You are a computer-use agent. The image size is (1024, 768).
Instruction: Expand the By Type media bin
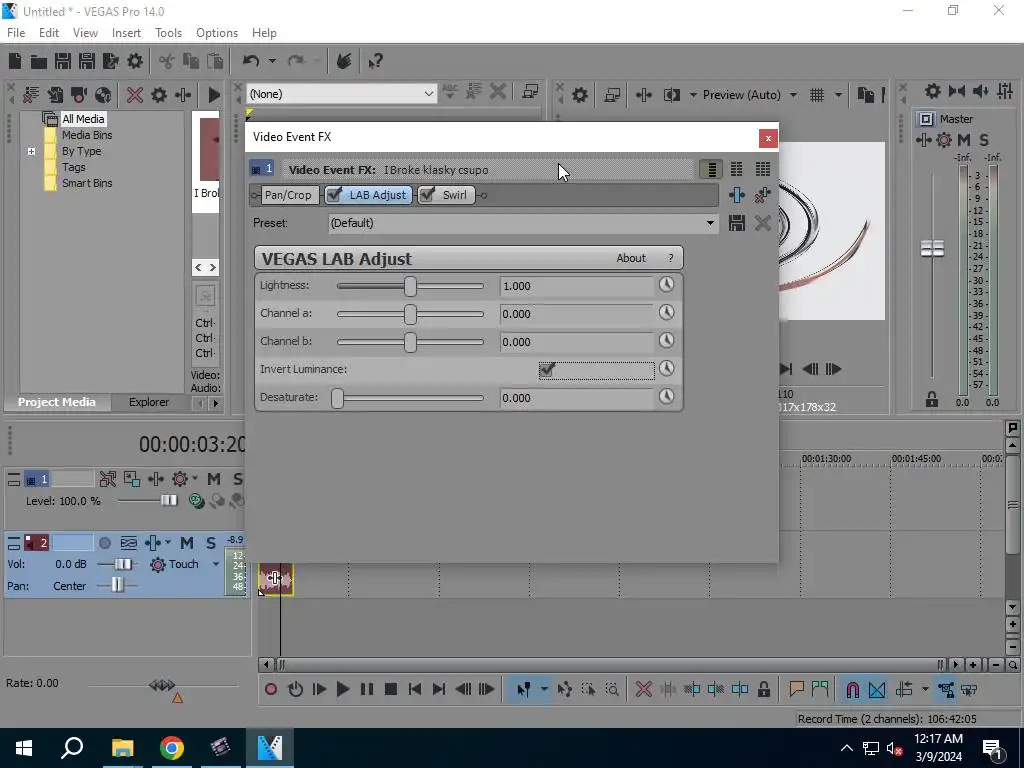(31, 152)
